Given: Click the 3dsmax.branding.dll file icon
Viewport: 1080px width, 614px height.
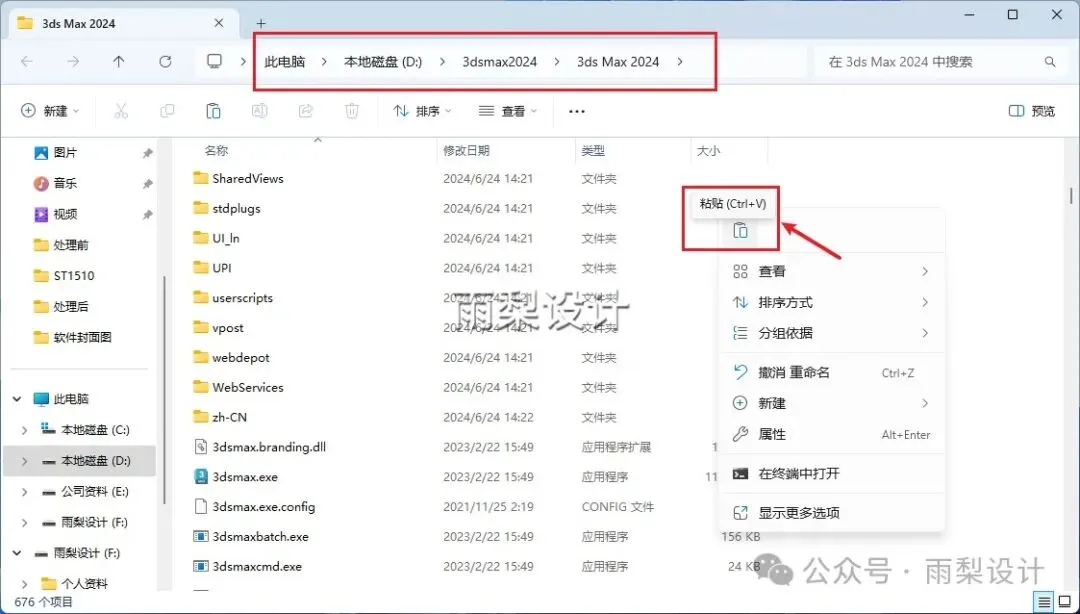Looking at the screenshot, I should point(200,447).
